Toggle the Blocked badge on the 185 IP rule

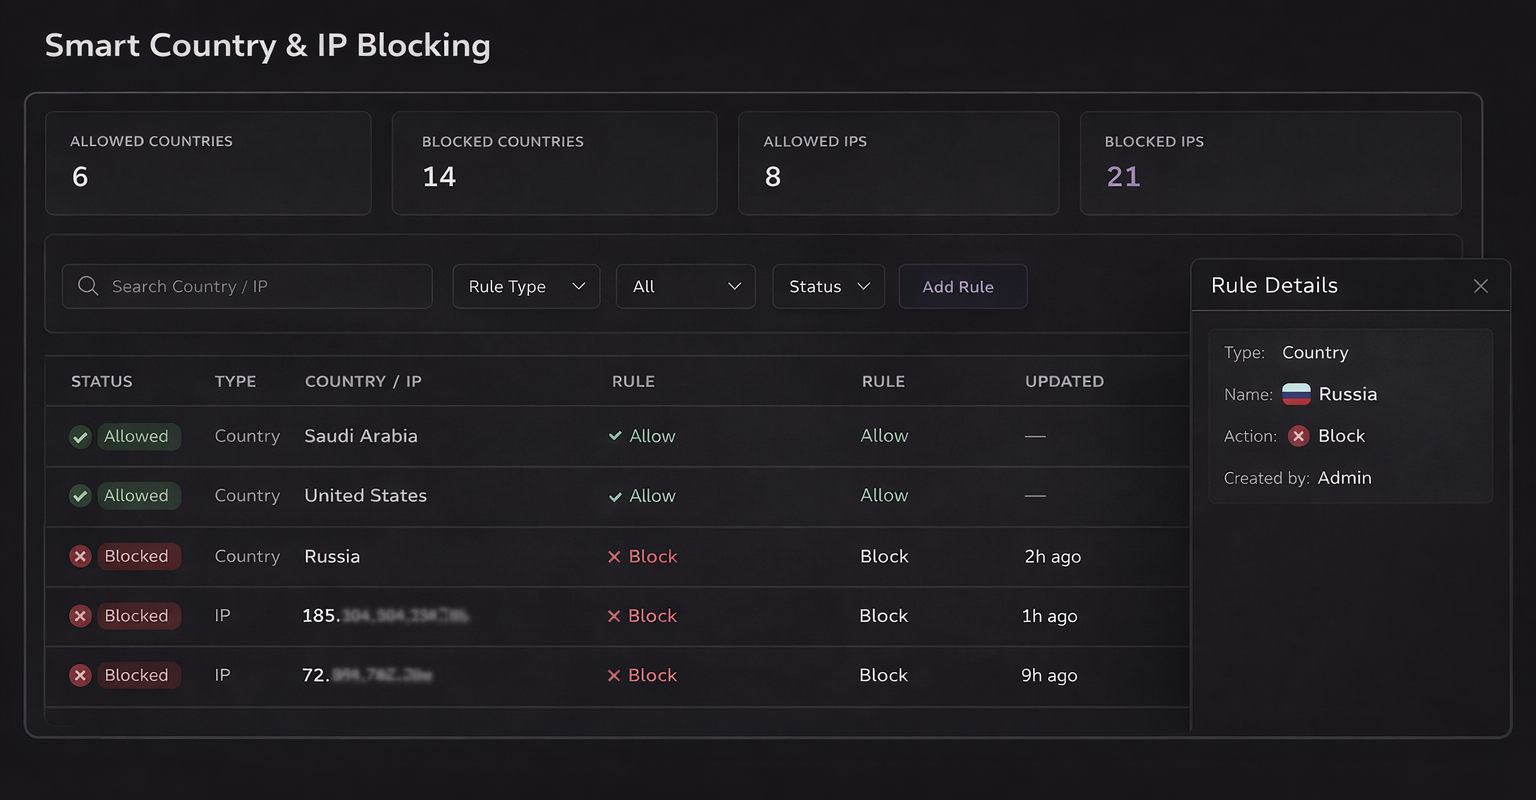point(137,616)
